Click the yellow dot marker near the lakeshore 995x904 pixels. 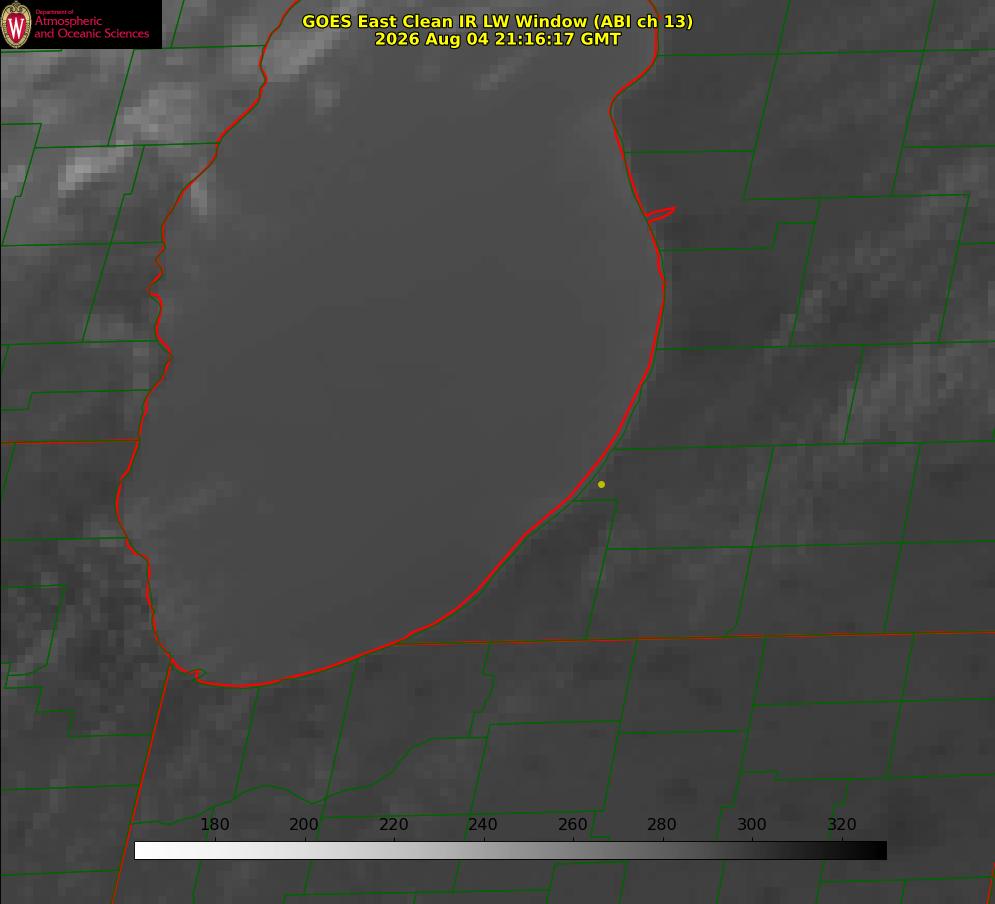[601, 484]
